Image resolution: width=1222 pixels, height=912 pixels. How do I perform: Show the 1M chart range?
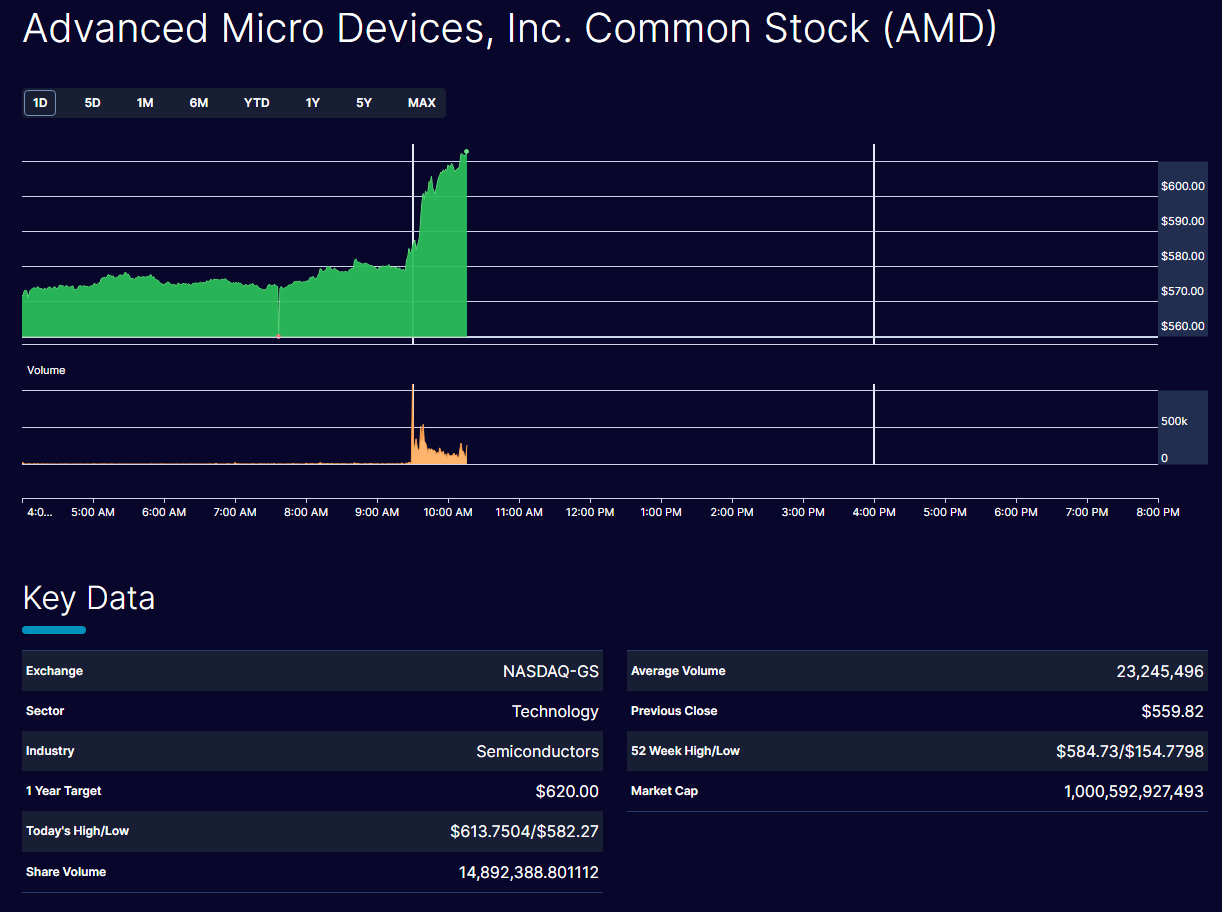click(145, 103)
